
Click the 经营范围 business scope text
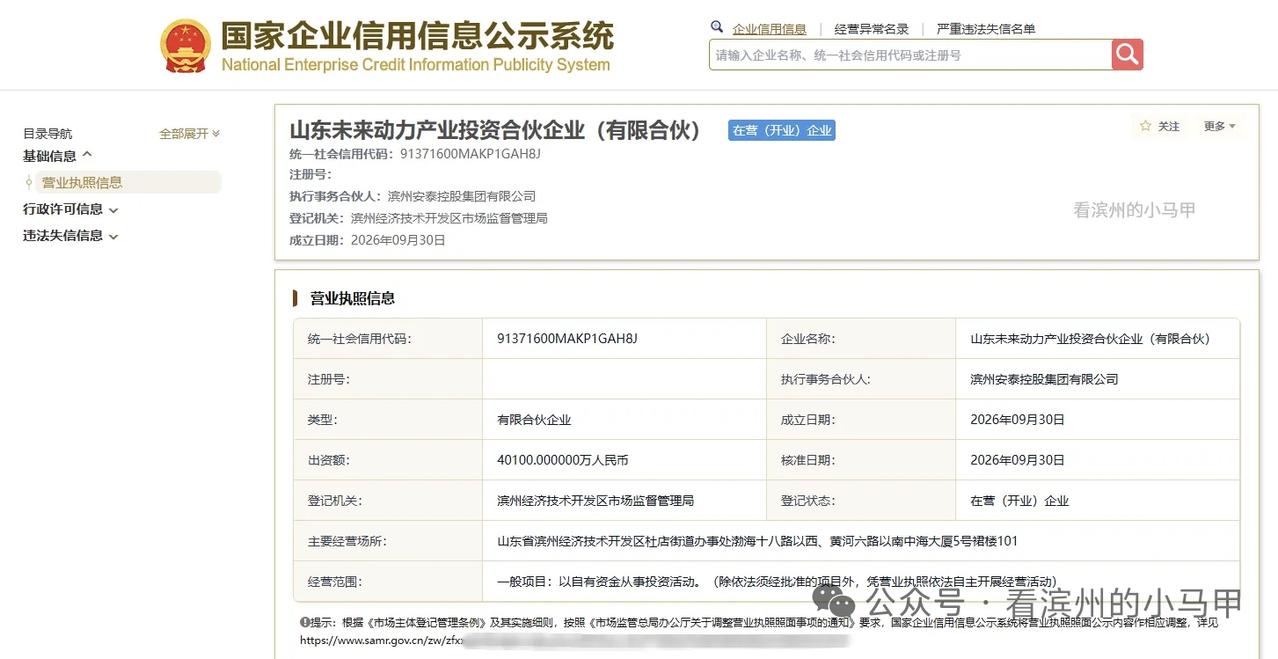click(x=777, y=581)
